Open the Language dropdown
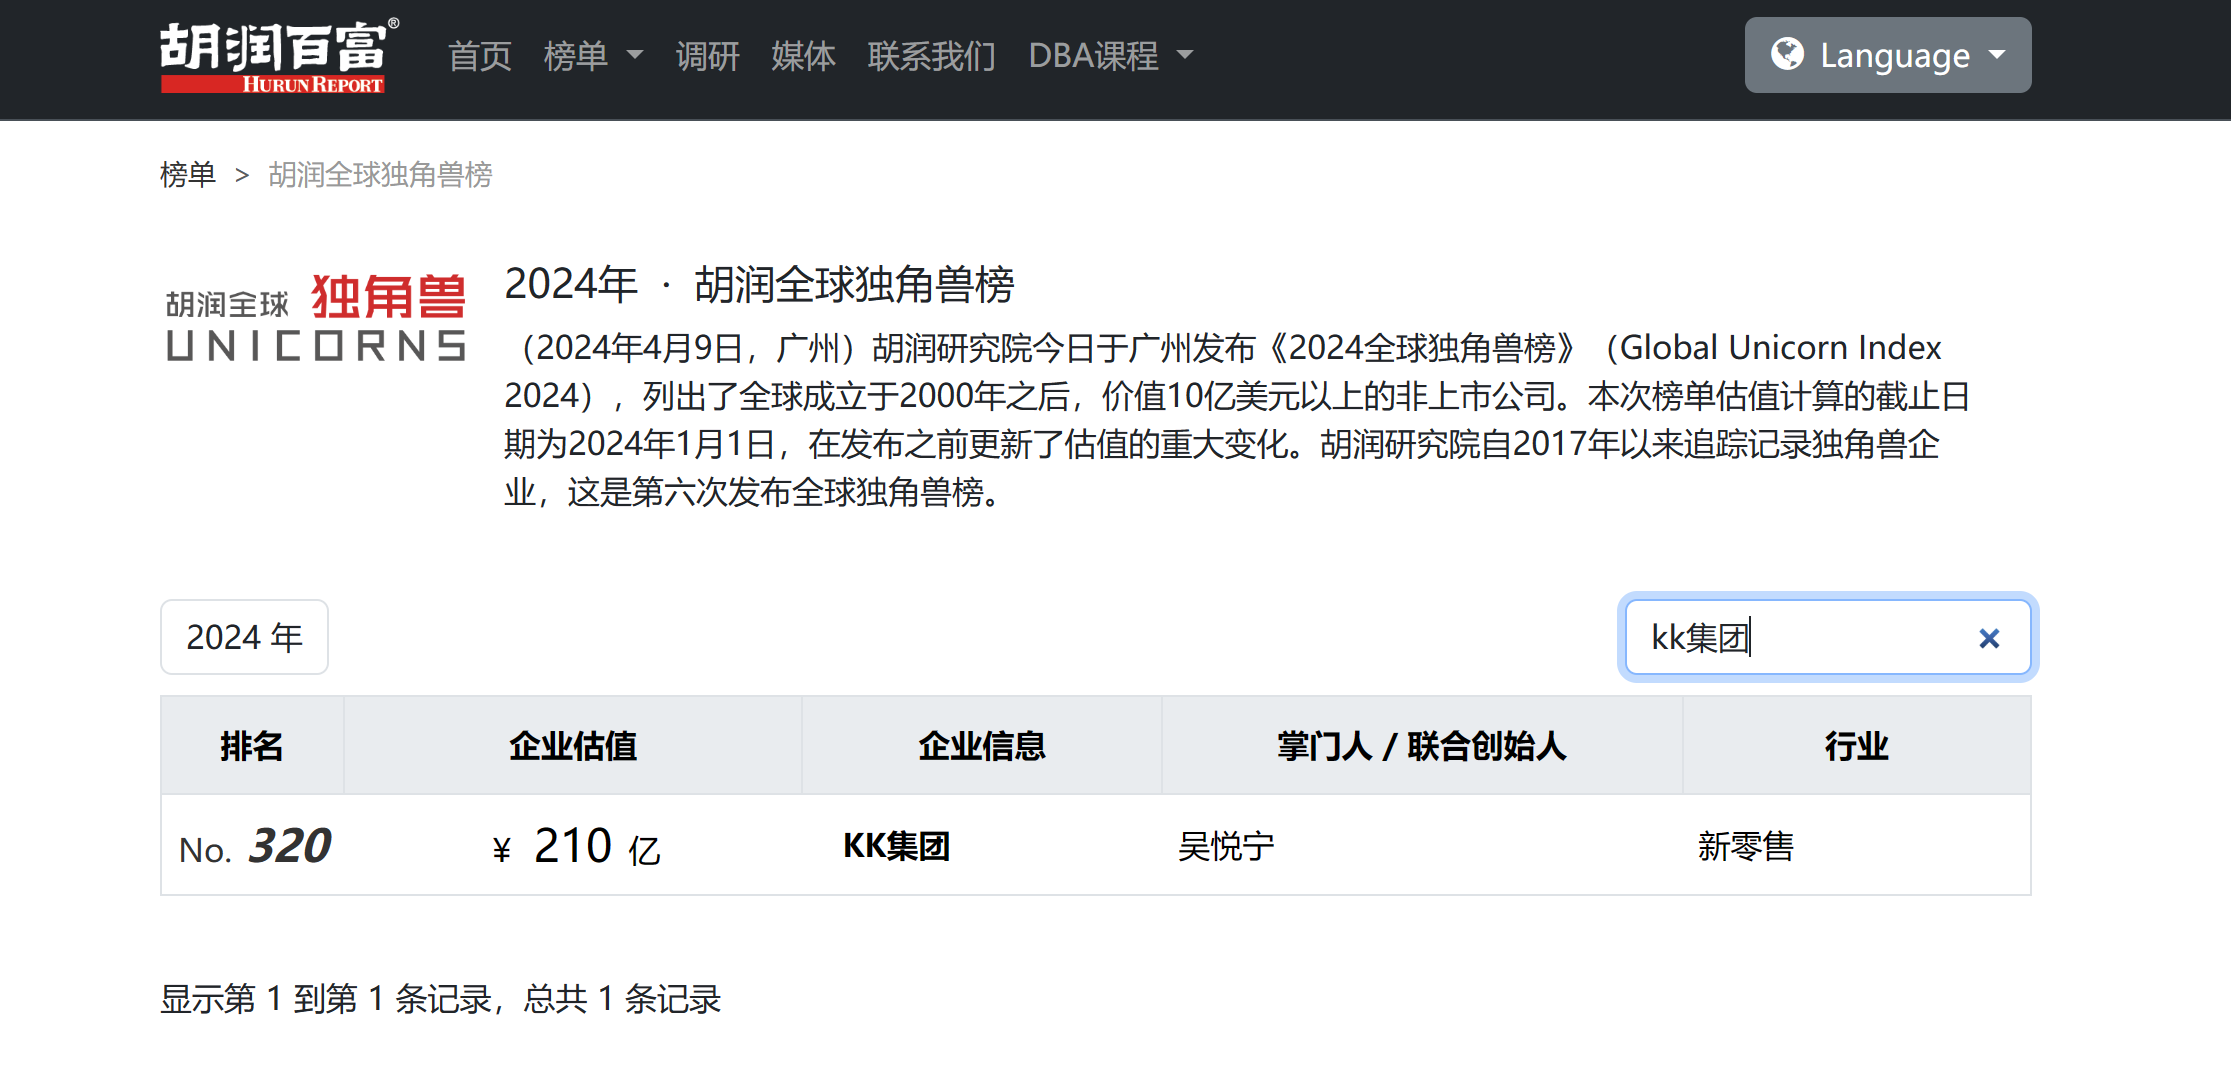 click(1887, 55)
